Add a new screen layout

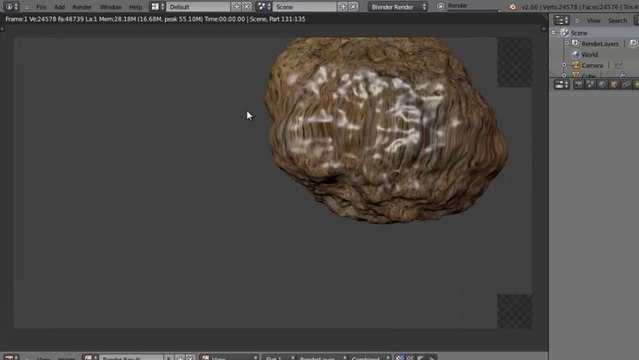(236, 7)
